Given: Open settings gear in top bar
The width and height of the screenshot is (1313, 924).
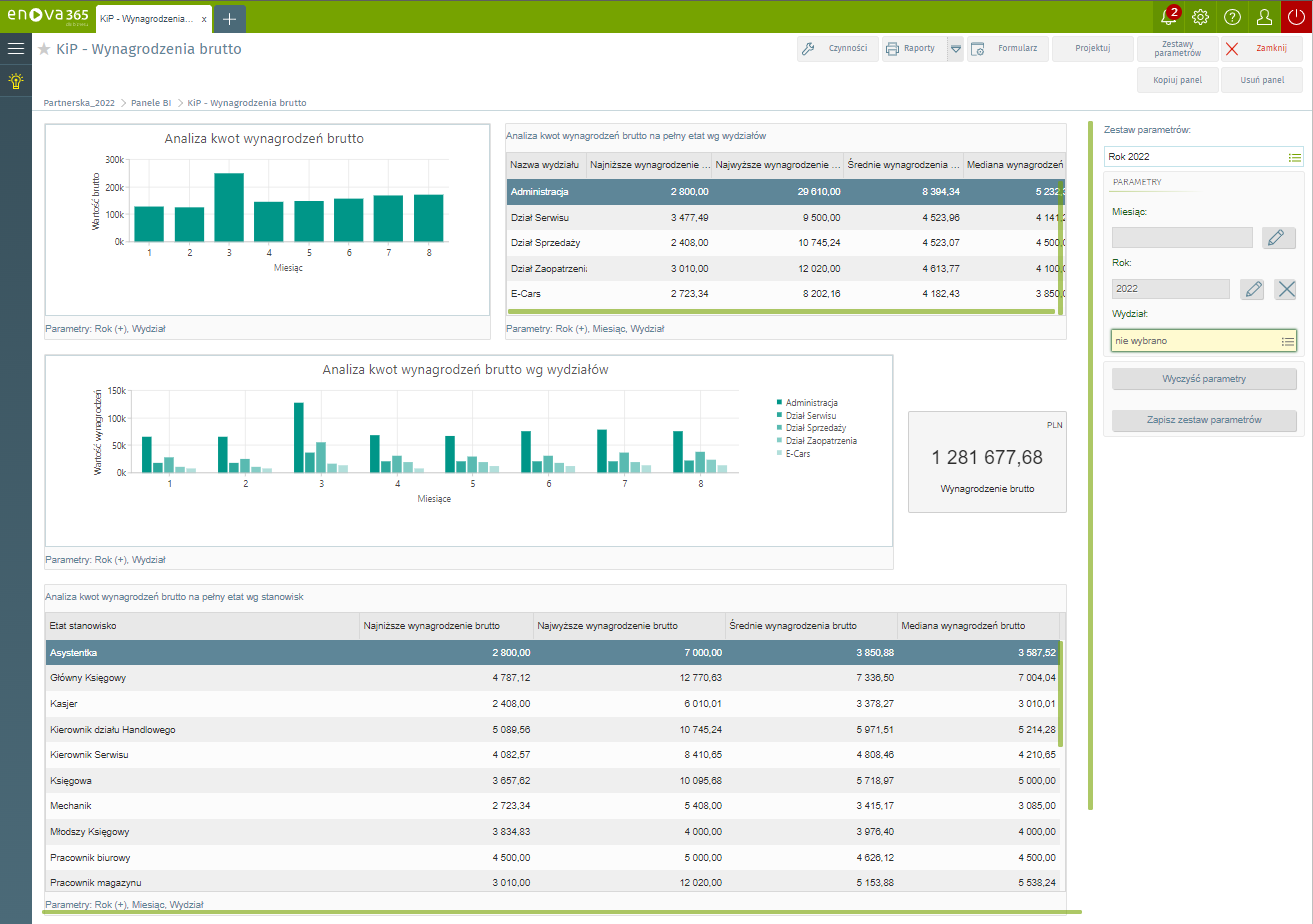Looking at the screenshot, I should click(1200, 17).
